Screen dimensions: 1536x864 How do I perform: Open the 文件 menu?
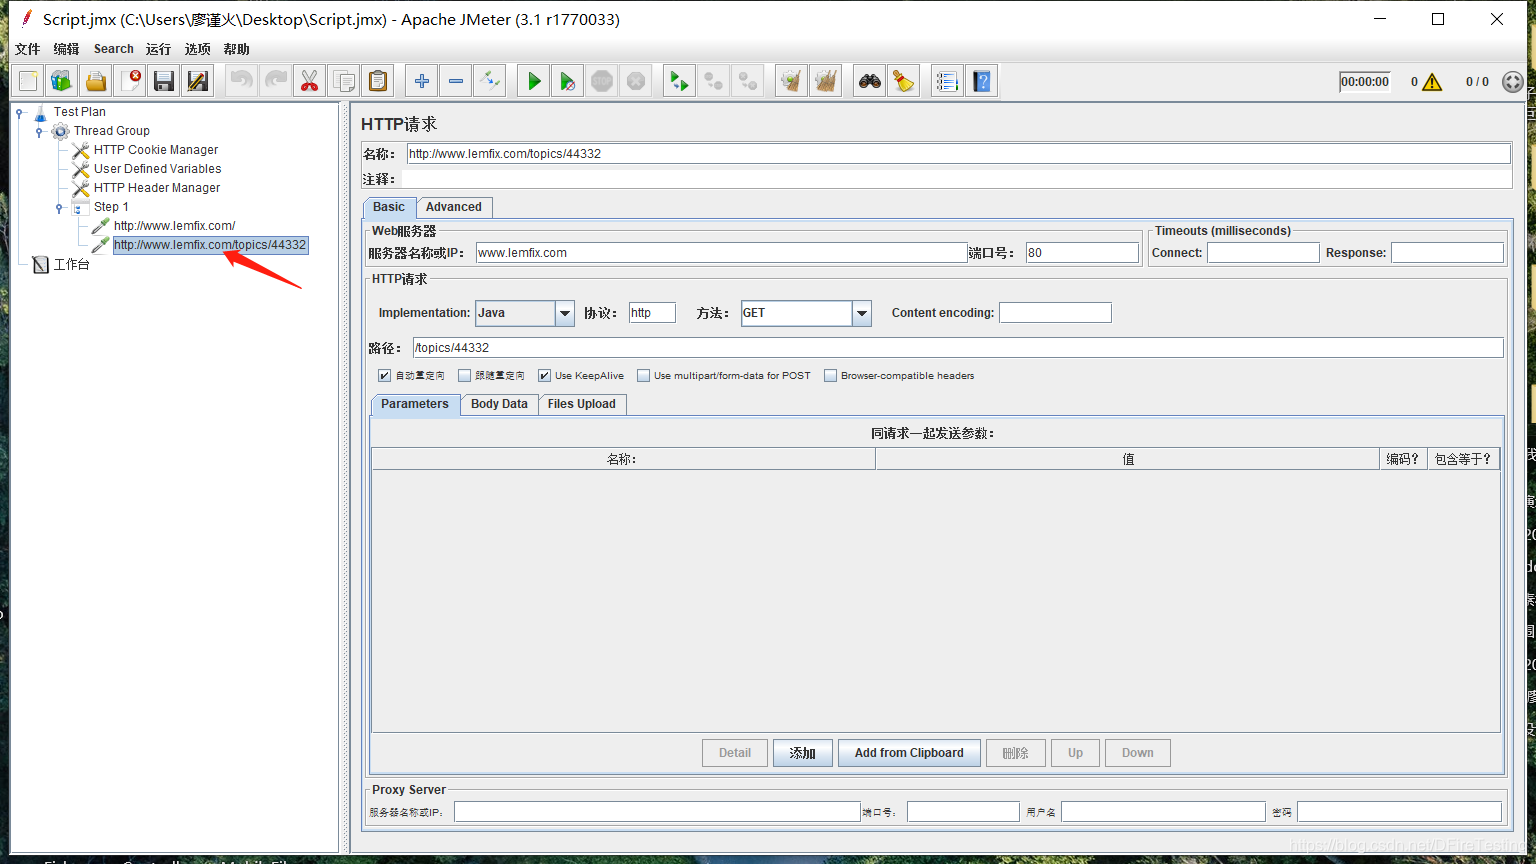(x=28, y=49)
